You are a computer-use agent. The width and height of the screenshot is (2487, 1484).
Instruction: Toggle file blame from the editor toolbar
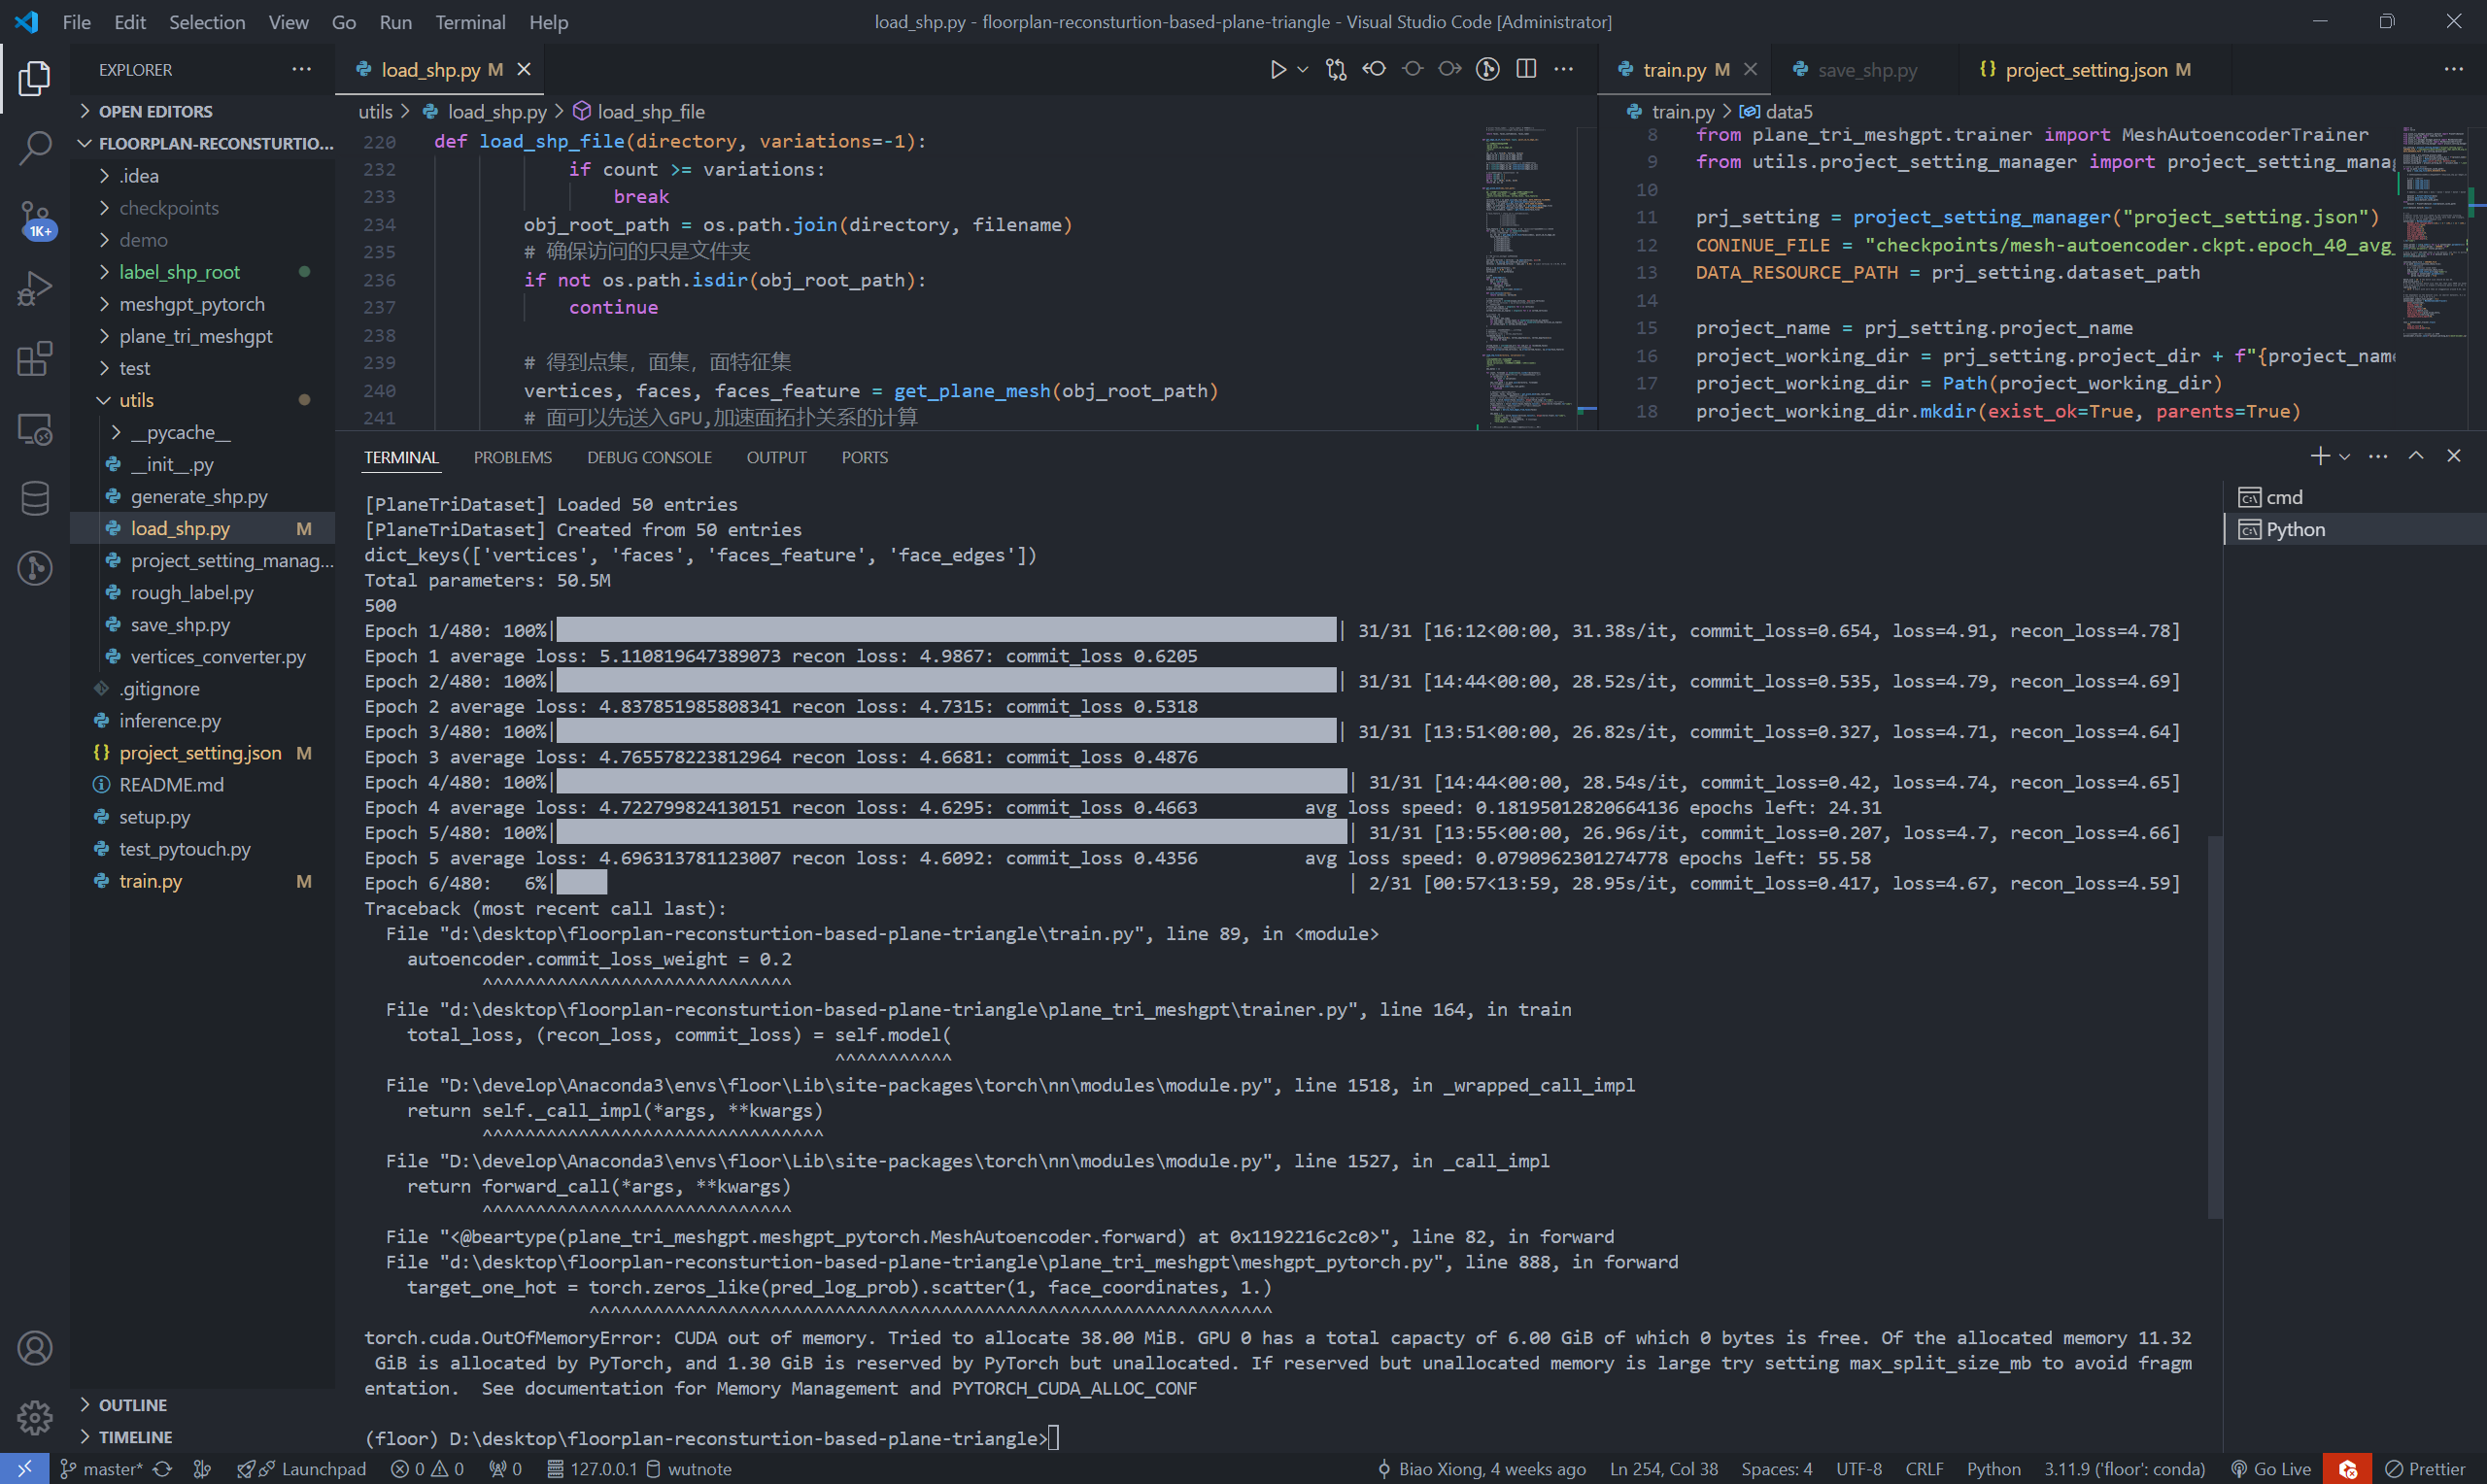(1412, 69)
